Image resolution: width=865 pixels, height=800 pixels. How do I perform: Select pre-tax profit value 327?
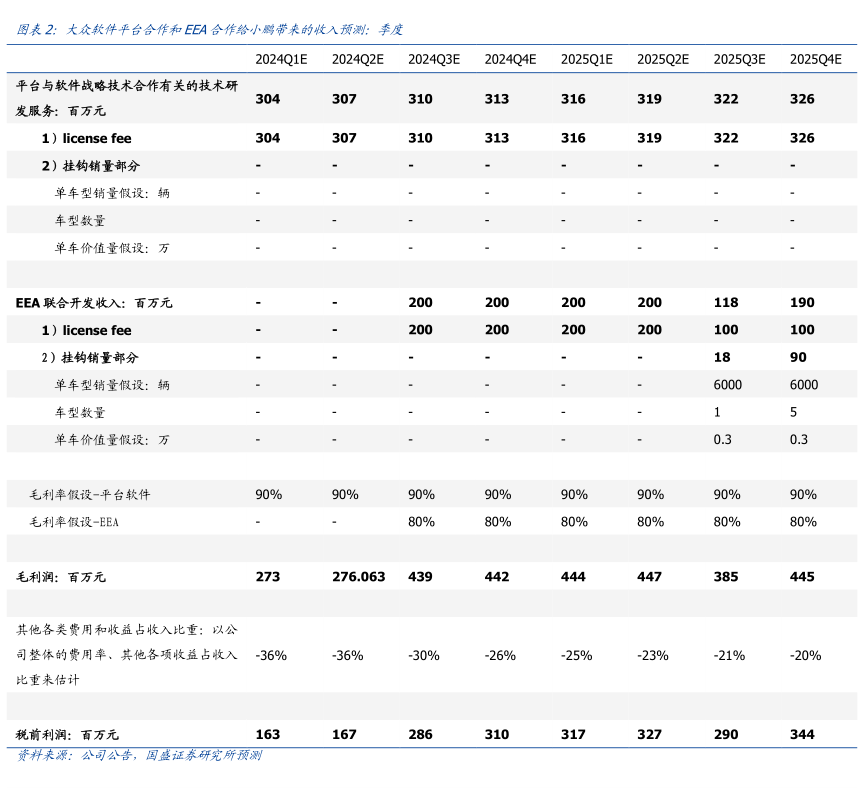click(649, 735)
